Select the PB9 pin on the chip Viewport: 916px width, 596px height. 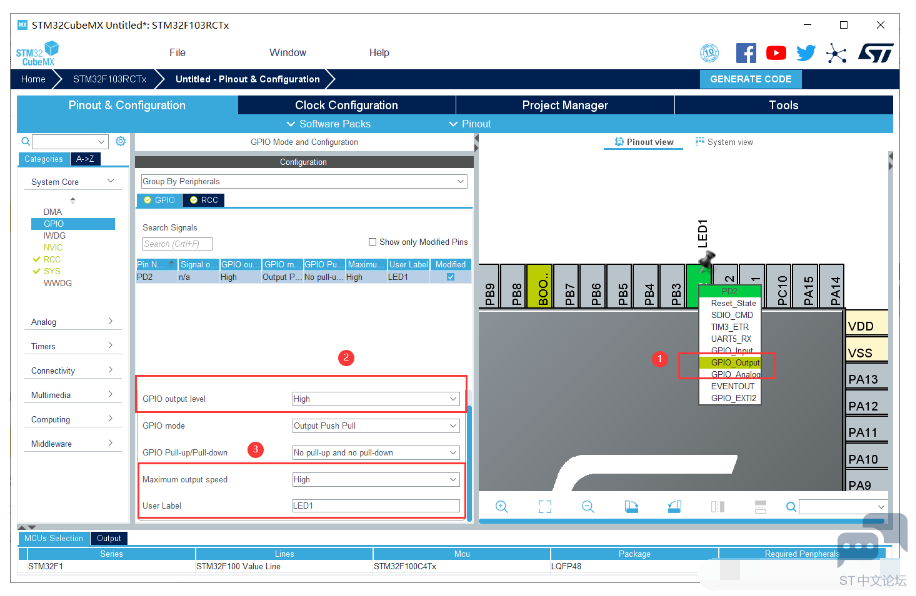(490, 286)
